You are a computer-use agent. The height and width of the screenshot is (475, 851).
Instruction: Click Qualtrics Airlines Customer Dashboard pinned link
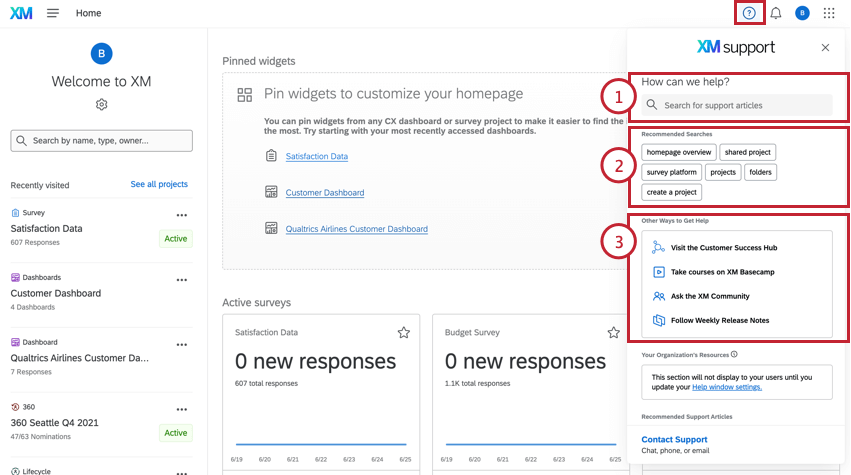(x=357, y=229)
